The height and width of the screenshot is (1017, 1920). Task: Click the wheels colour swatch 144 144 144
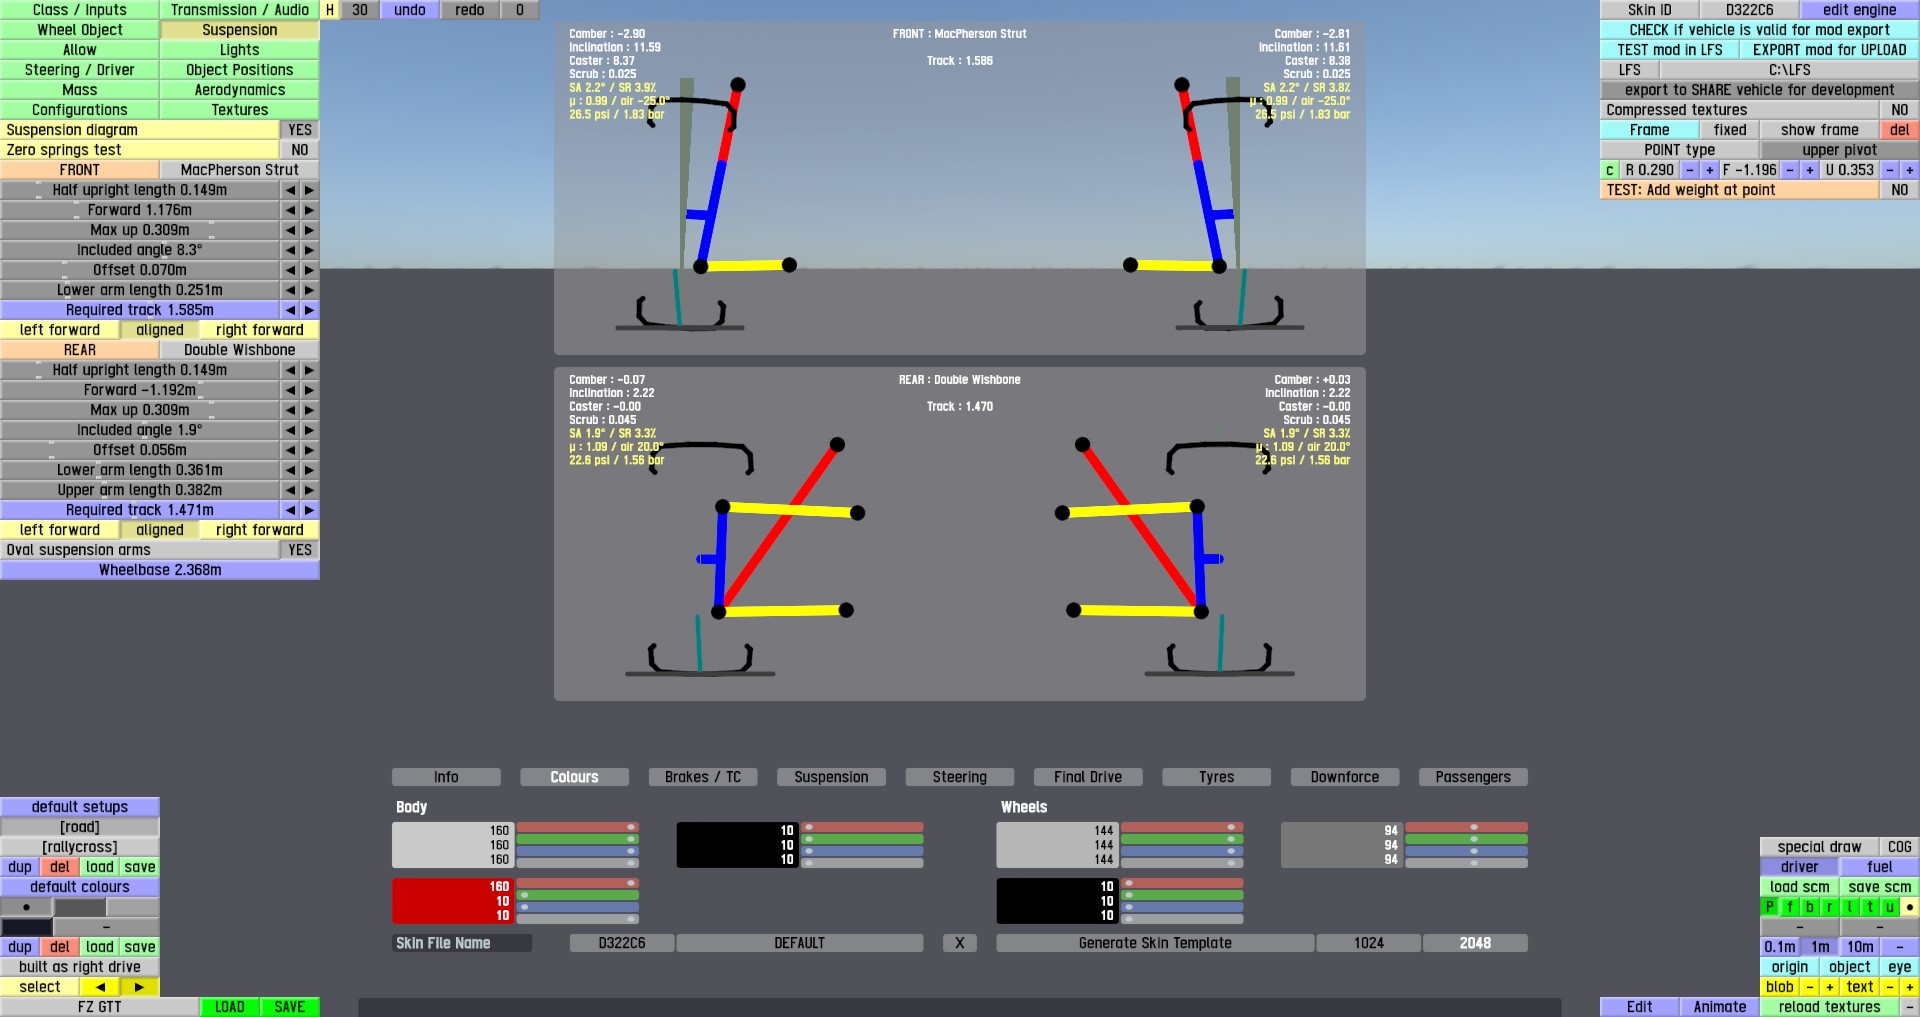1057,845
